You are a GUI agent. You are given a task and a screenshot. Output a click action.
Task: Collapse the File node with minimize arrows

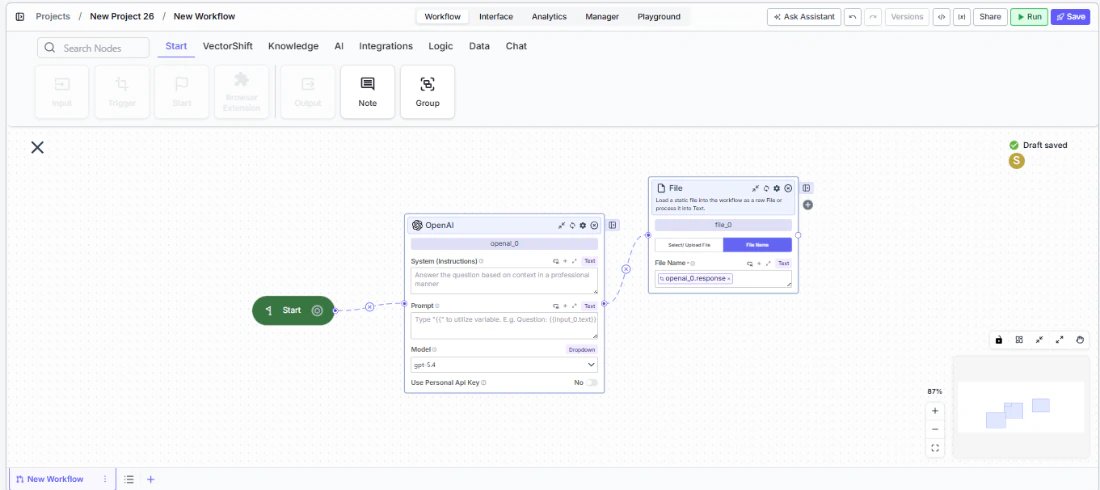[x=756, y=188]
